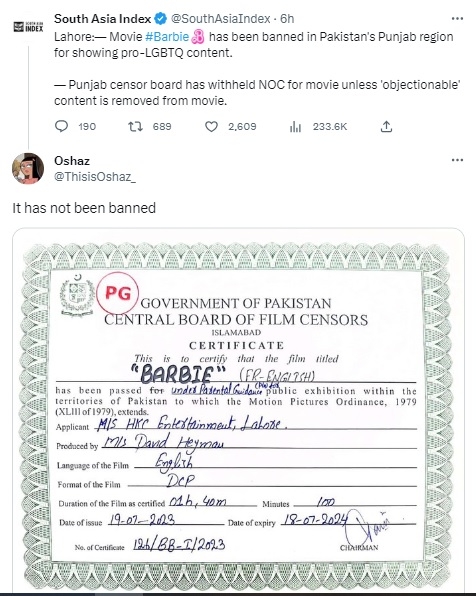
Task: Click the Oshaz display name
Action: (x=72, y=161)
